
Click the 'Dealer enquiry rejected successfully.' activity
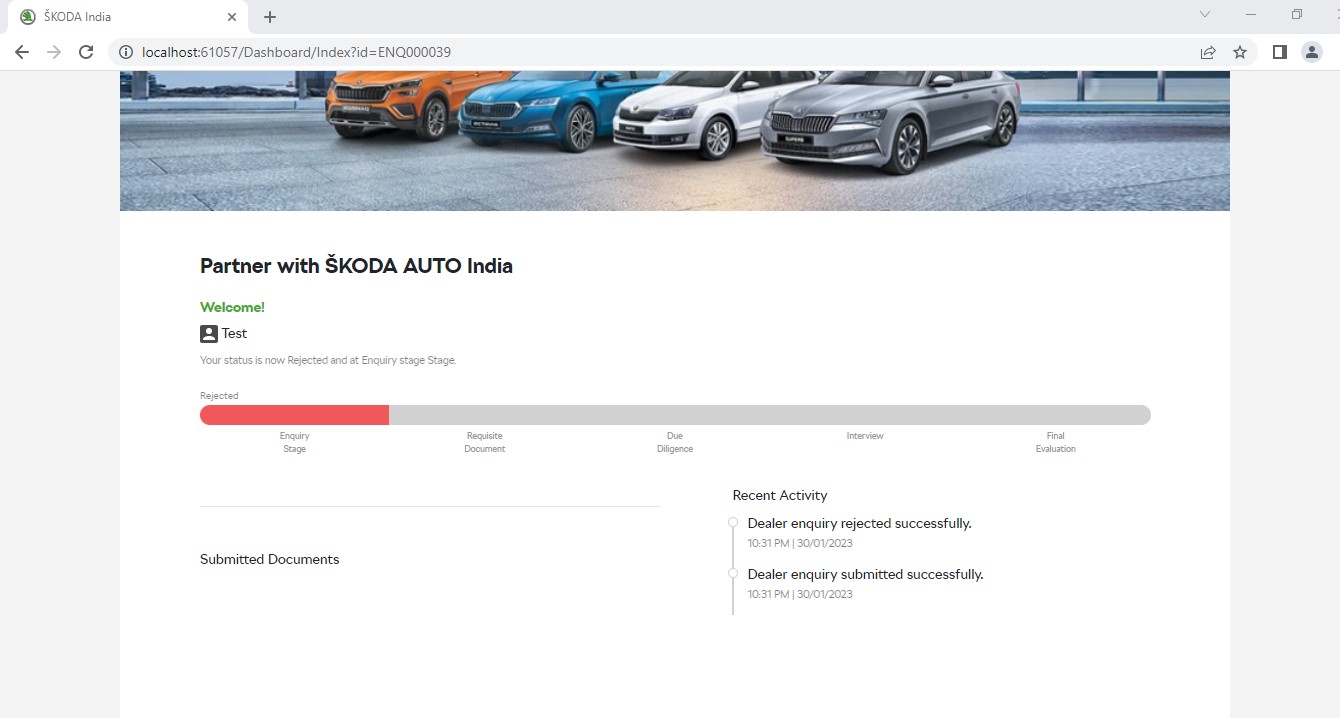pyautogui.click(x=859, y=523)
